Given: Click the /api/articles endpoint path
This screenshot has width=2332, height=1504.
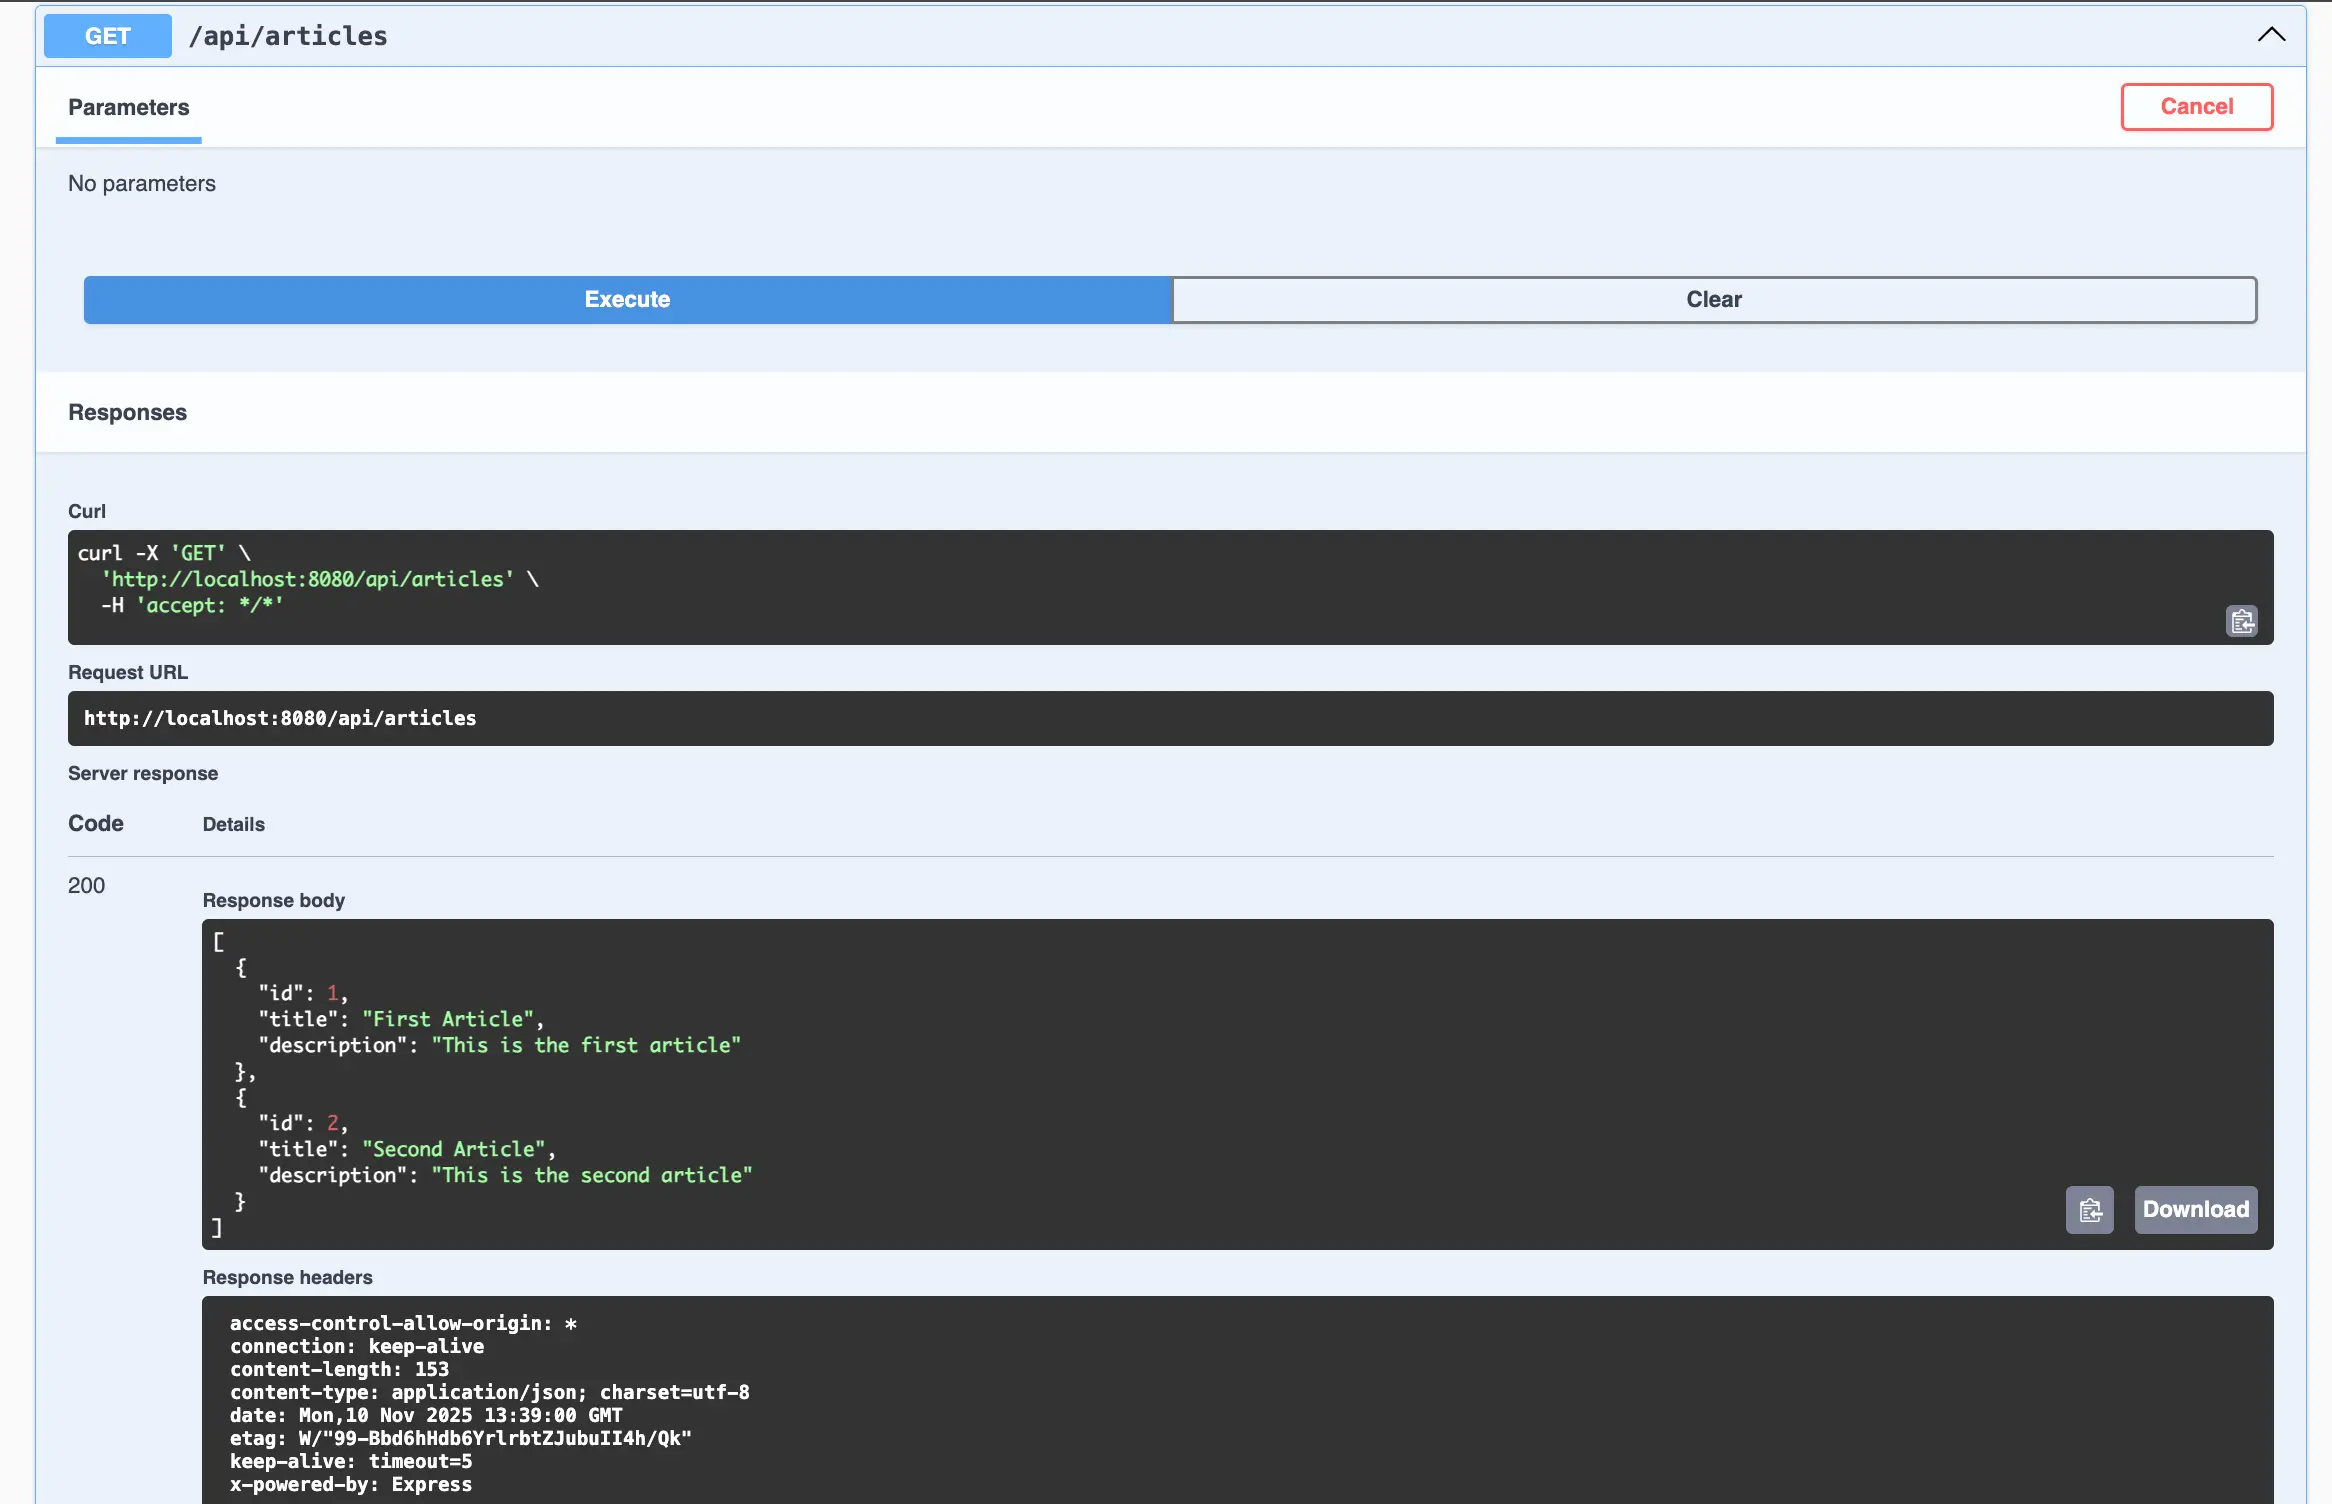Looking at the screenshot, I should (x=288, y=36).
